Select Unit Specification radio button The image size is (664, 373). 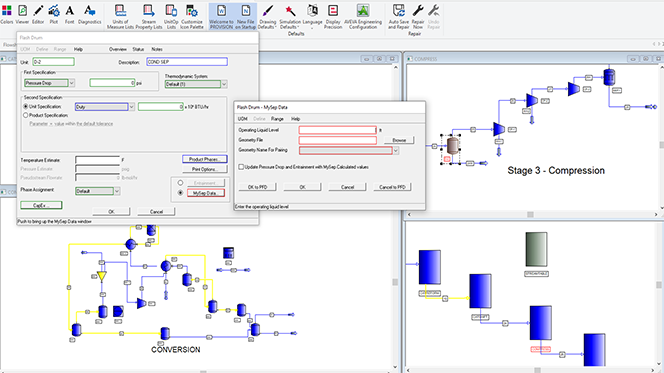click(26, 107)
